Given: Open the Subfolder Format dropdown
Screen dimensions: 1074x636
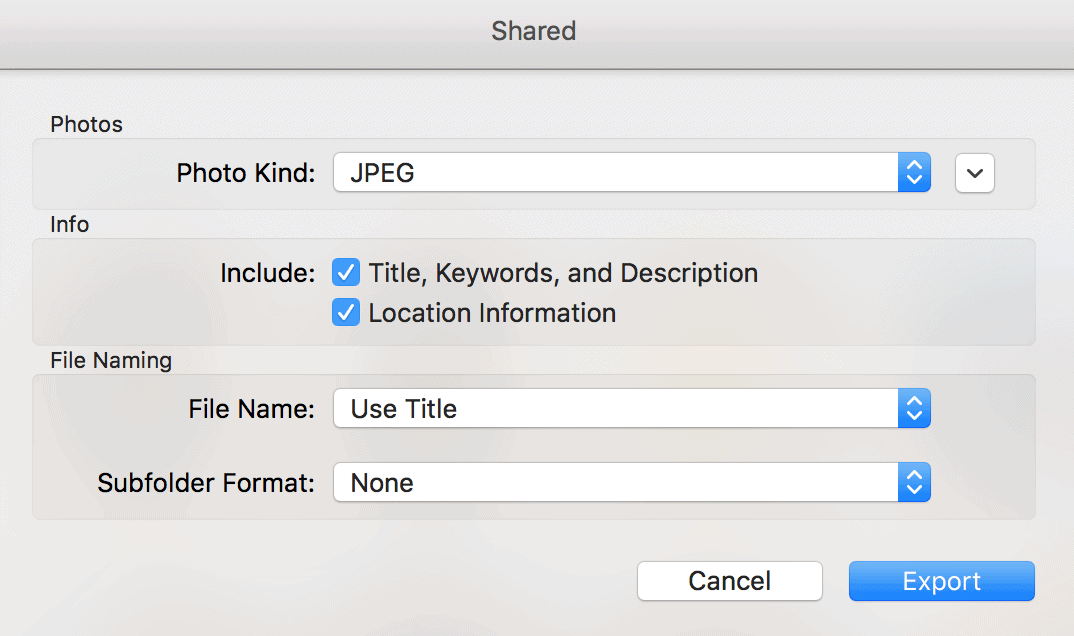Looking at the screenshot, I should click(630, 482).
